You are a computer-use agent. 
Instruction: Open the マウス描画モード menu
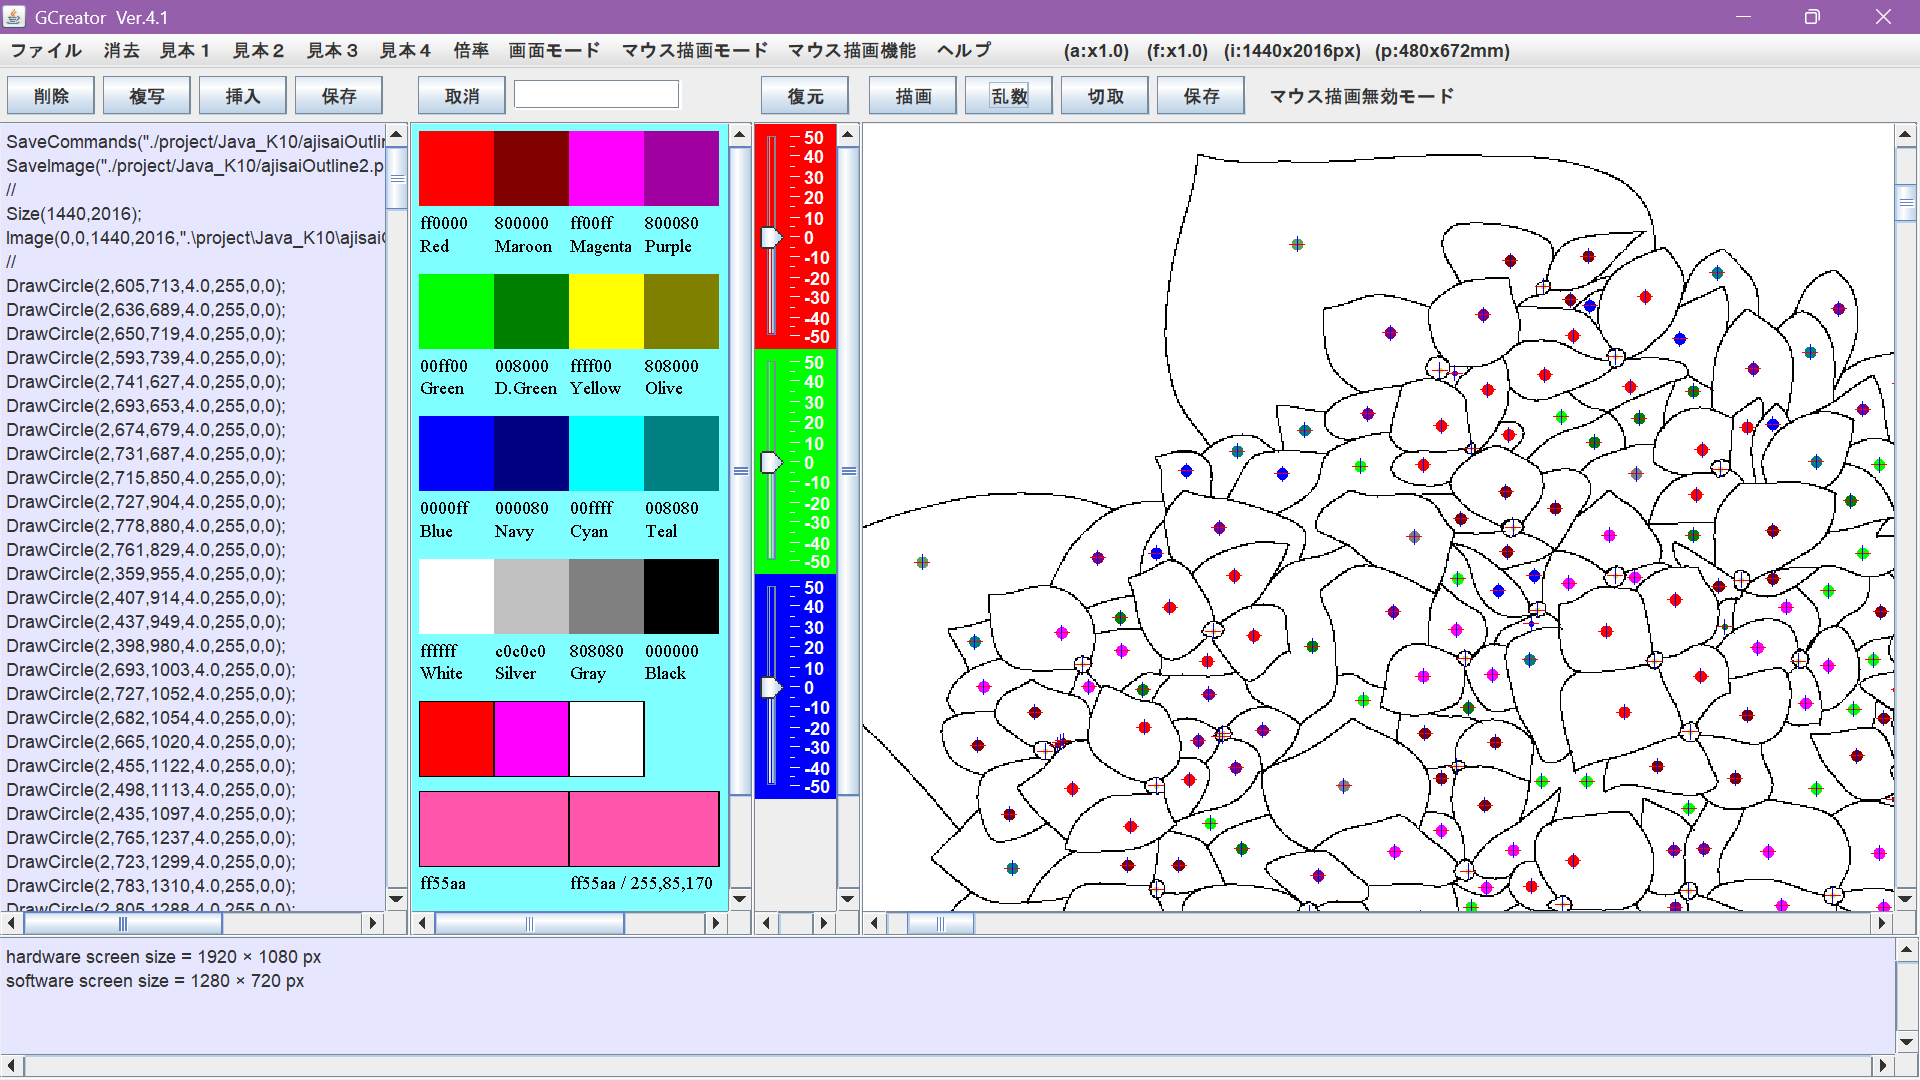[x=694, y=51]
